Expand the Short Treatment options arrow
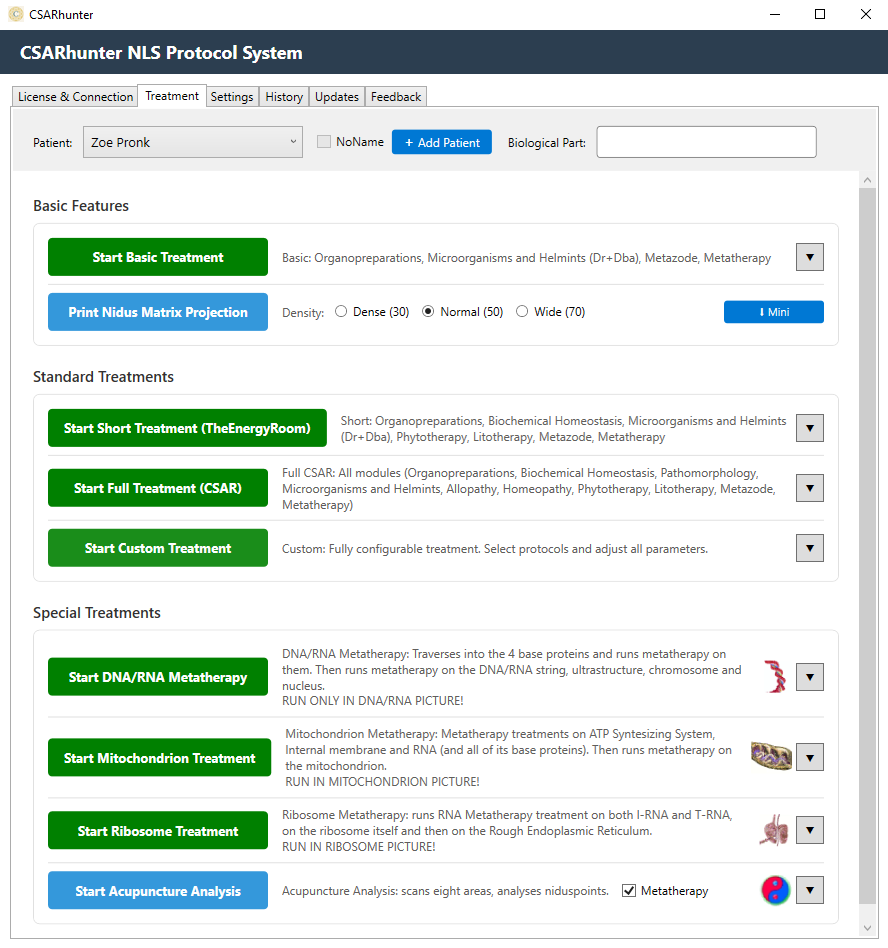Screen dimensions: 888x948 (x=810, y=428)
